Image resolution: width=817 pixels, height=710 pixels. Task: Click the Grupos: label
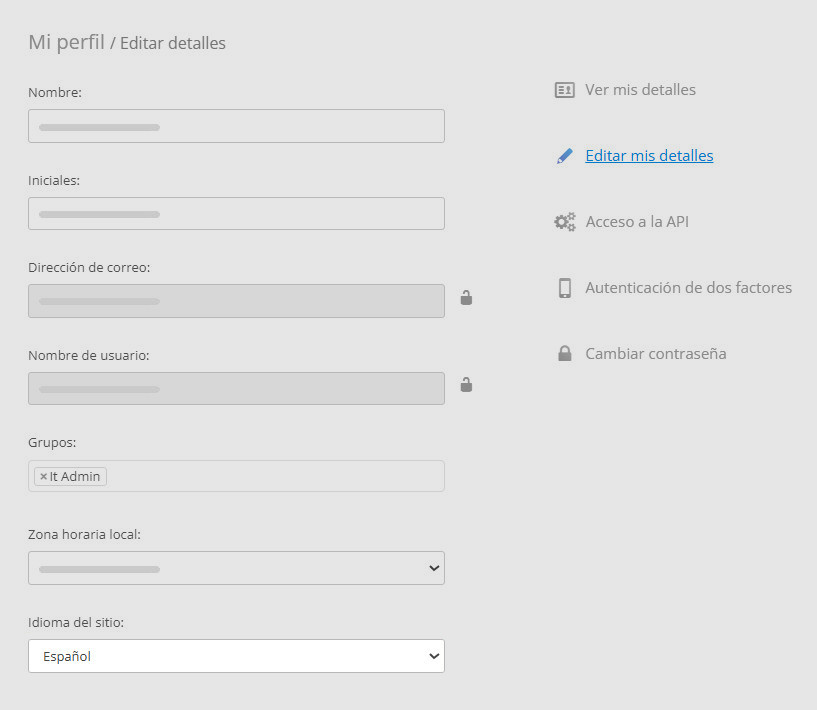tap(52, 443)
